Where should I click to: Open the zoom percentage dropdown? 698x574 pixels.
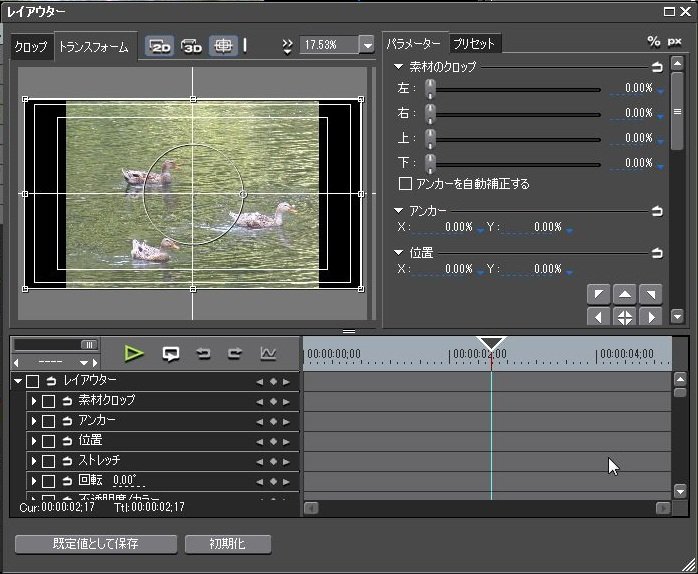coord(366,46)
